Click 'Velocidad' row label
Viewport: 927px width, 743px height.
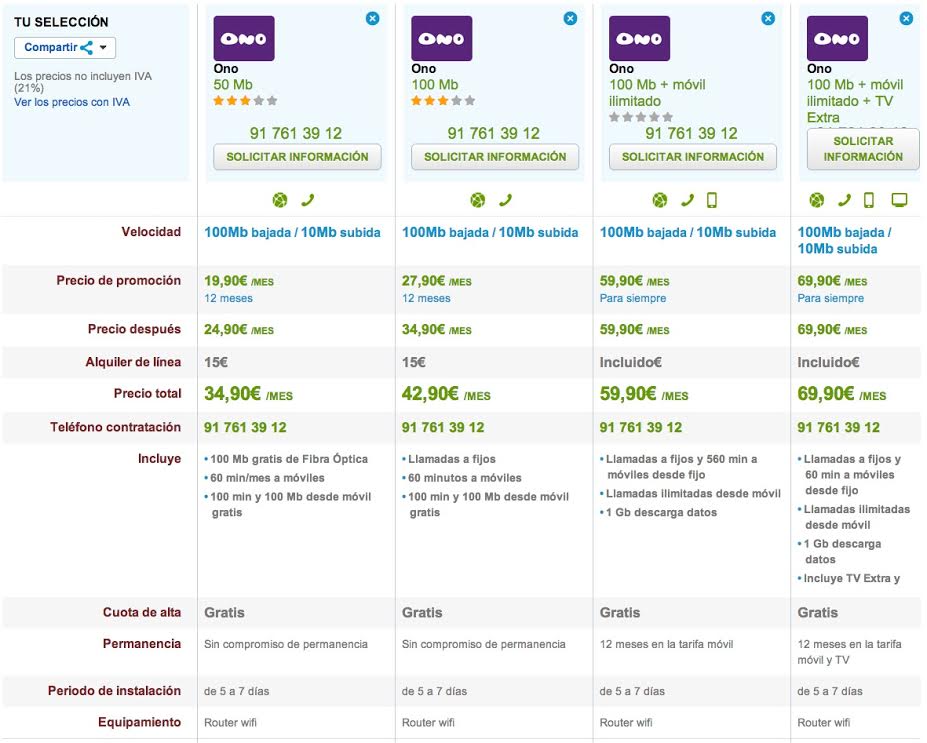(151, 232)
